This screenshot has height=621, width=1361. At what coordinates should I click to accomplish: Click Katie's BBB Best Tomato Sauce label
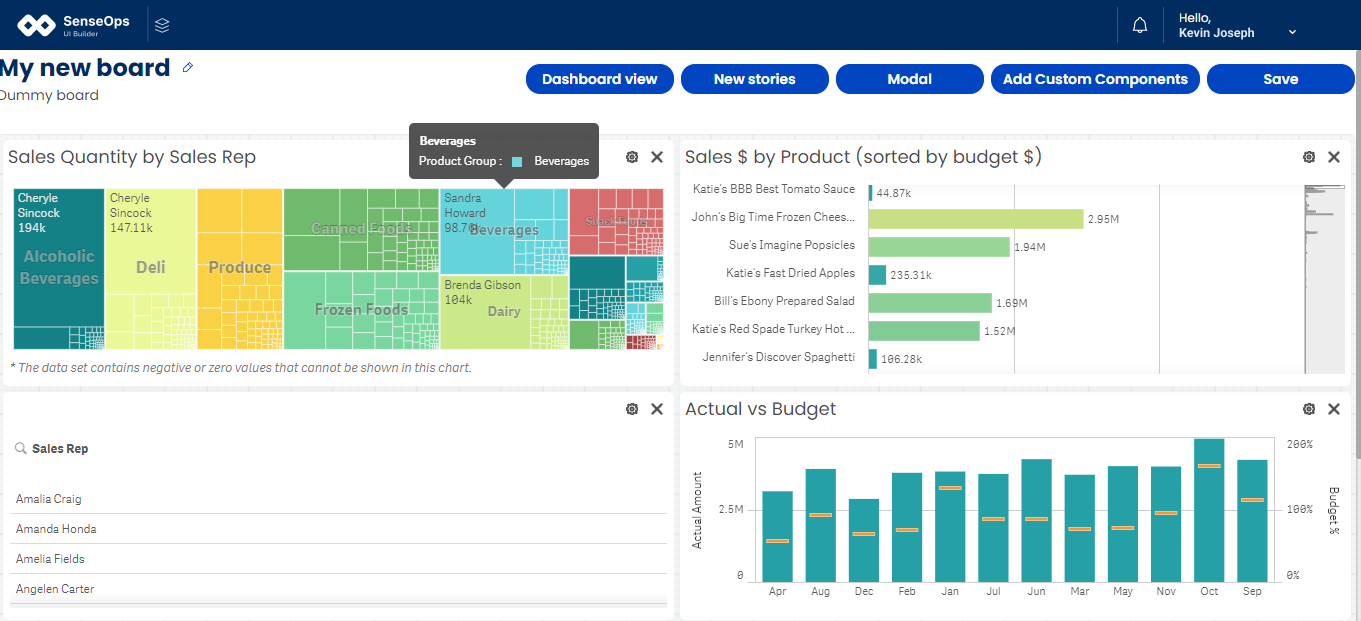pos(774,189)
